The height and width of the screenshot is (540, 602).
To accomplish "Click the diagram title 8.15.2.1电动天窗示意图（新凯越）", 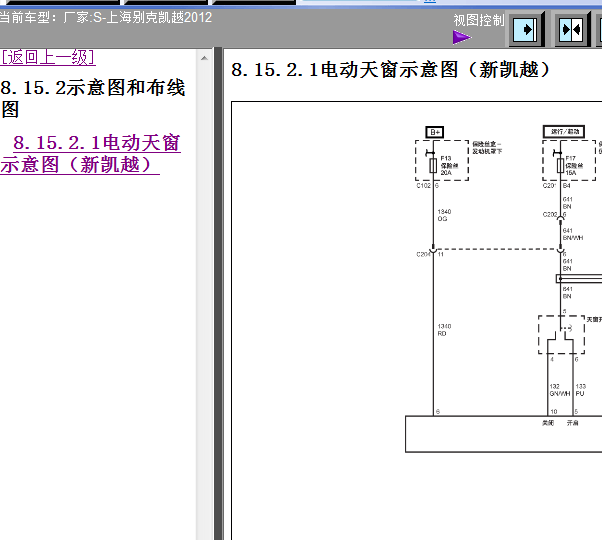I will coord(390,70).
